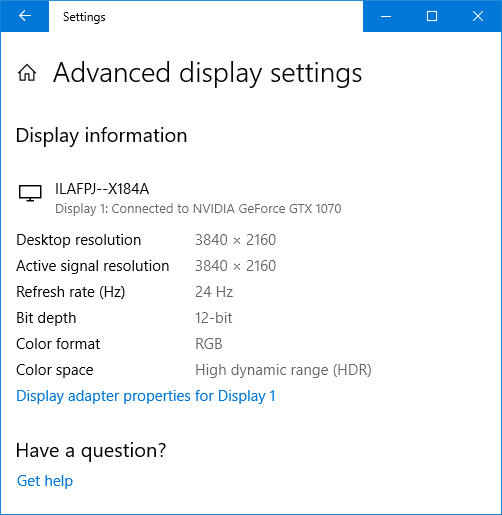Close the Settings window
The width and height of the screenshot is (502, 515).
[478, 16]
